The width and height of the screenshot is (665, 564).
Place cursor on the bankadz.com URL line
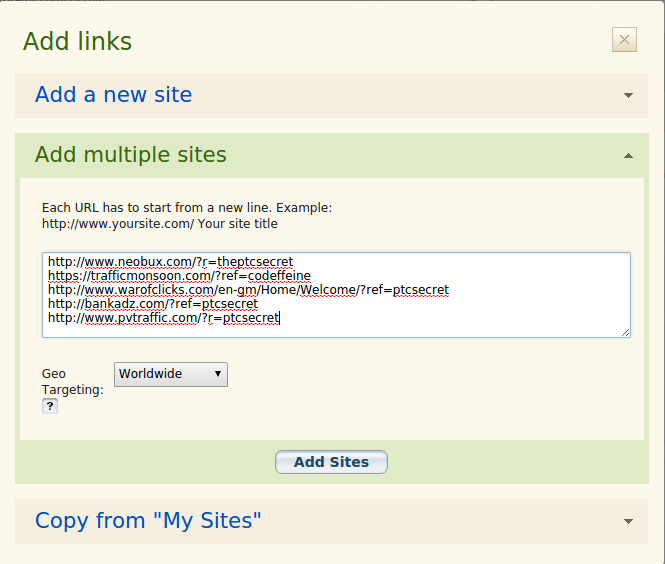153,304
